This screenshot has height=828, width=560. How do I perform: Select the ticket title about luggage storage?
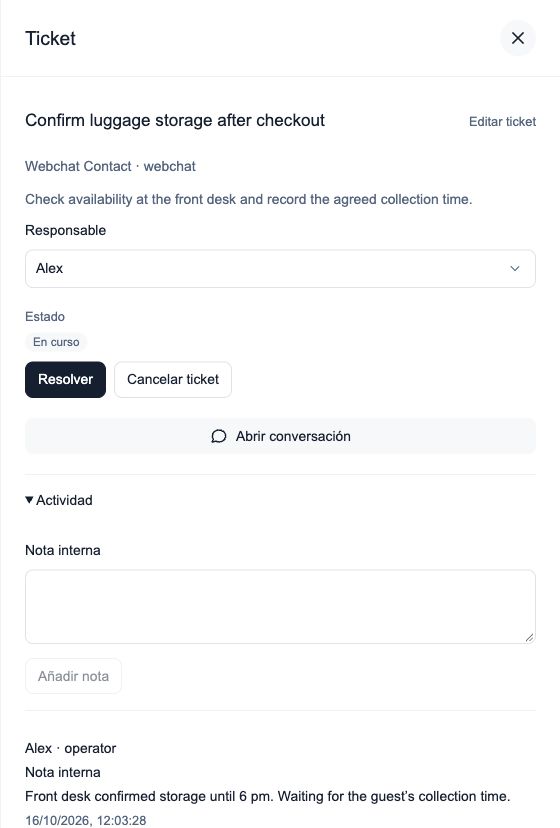(175, 120)
